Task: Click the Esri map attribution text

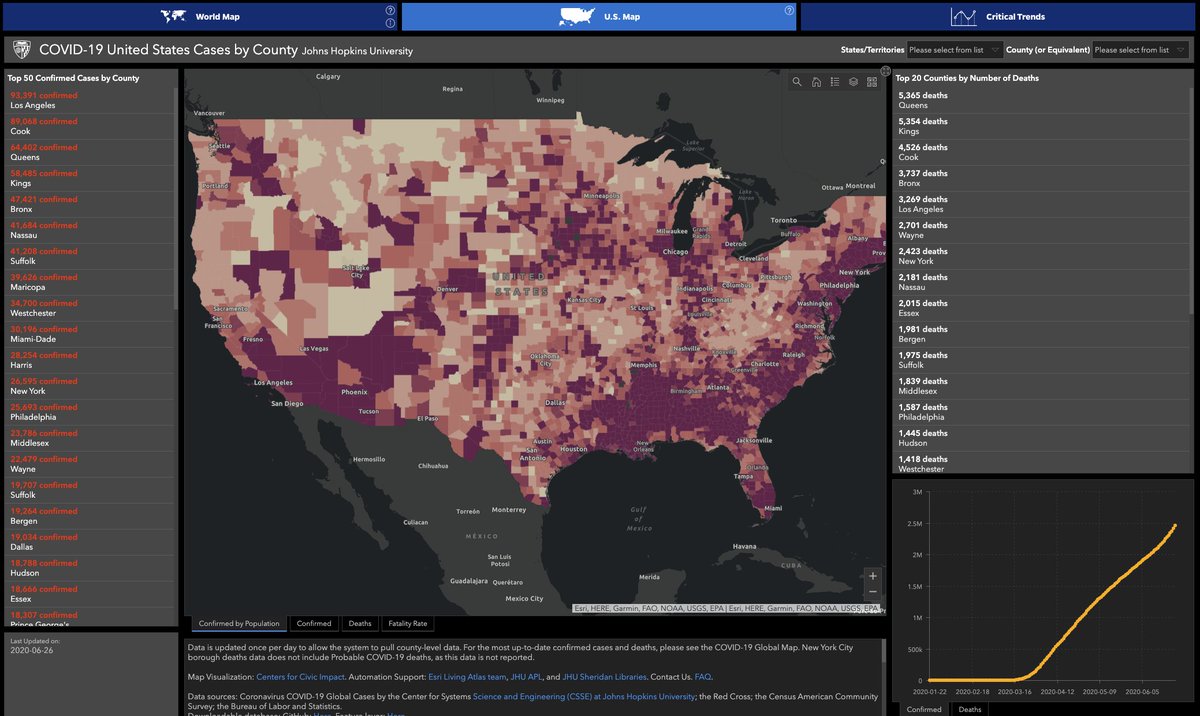Action: click(728, 608)
